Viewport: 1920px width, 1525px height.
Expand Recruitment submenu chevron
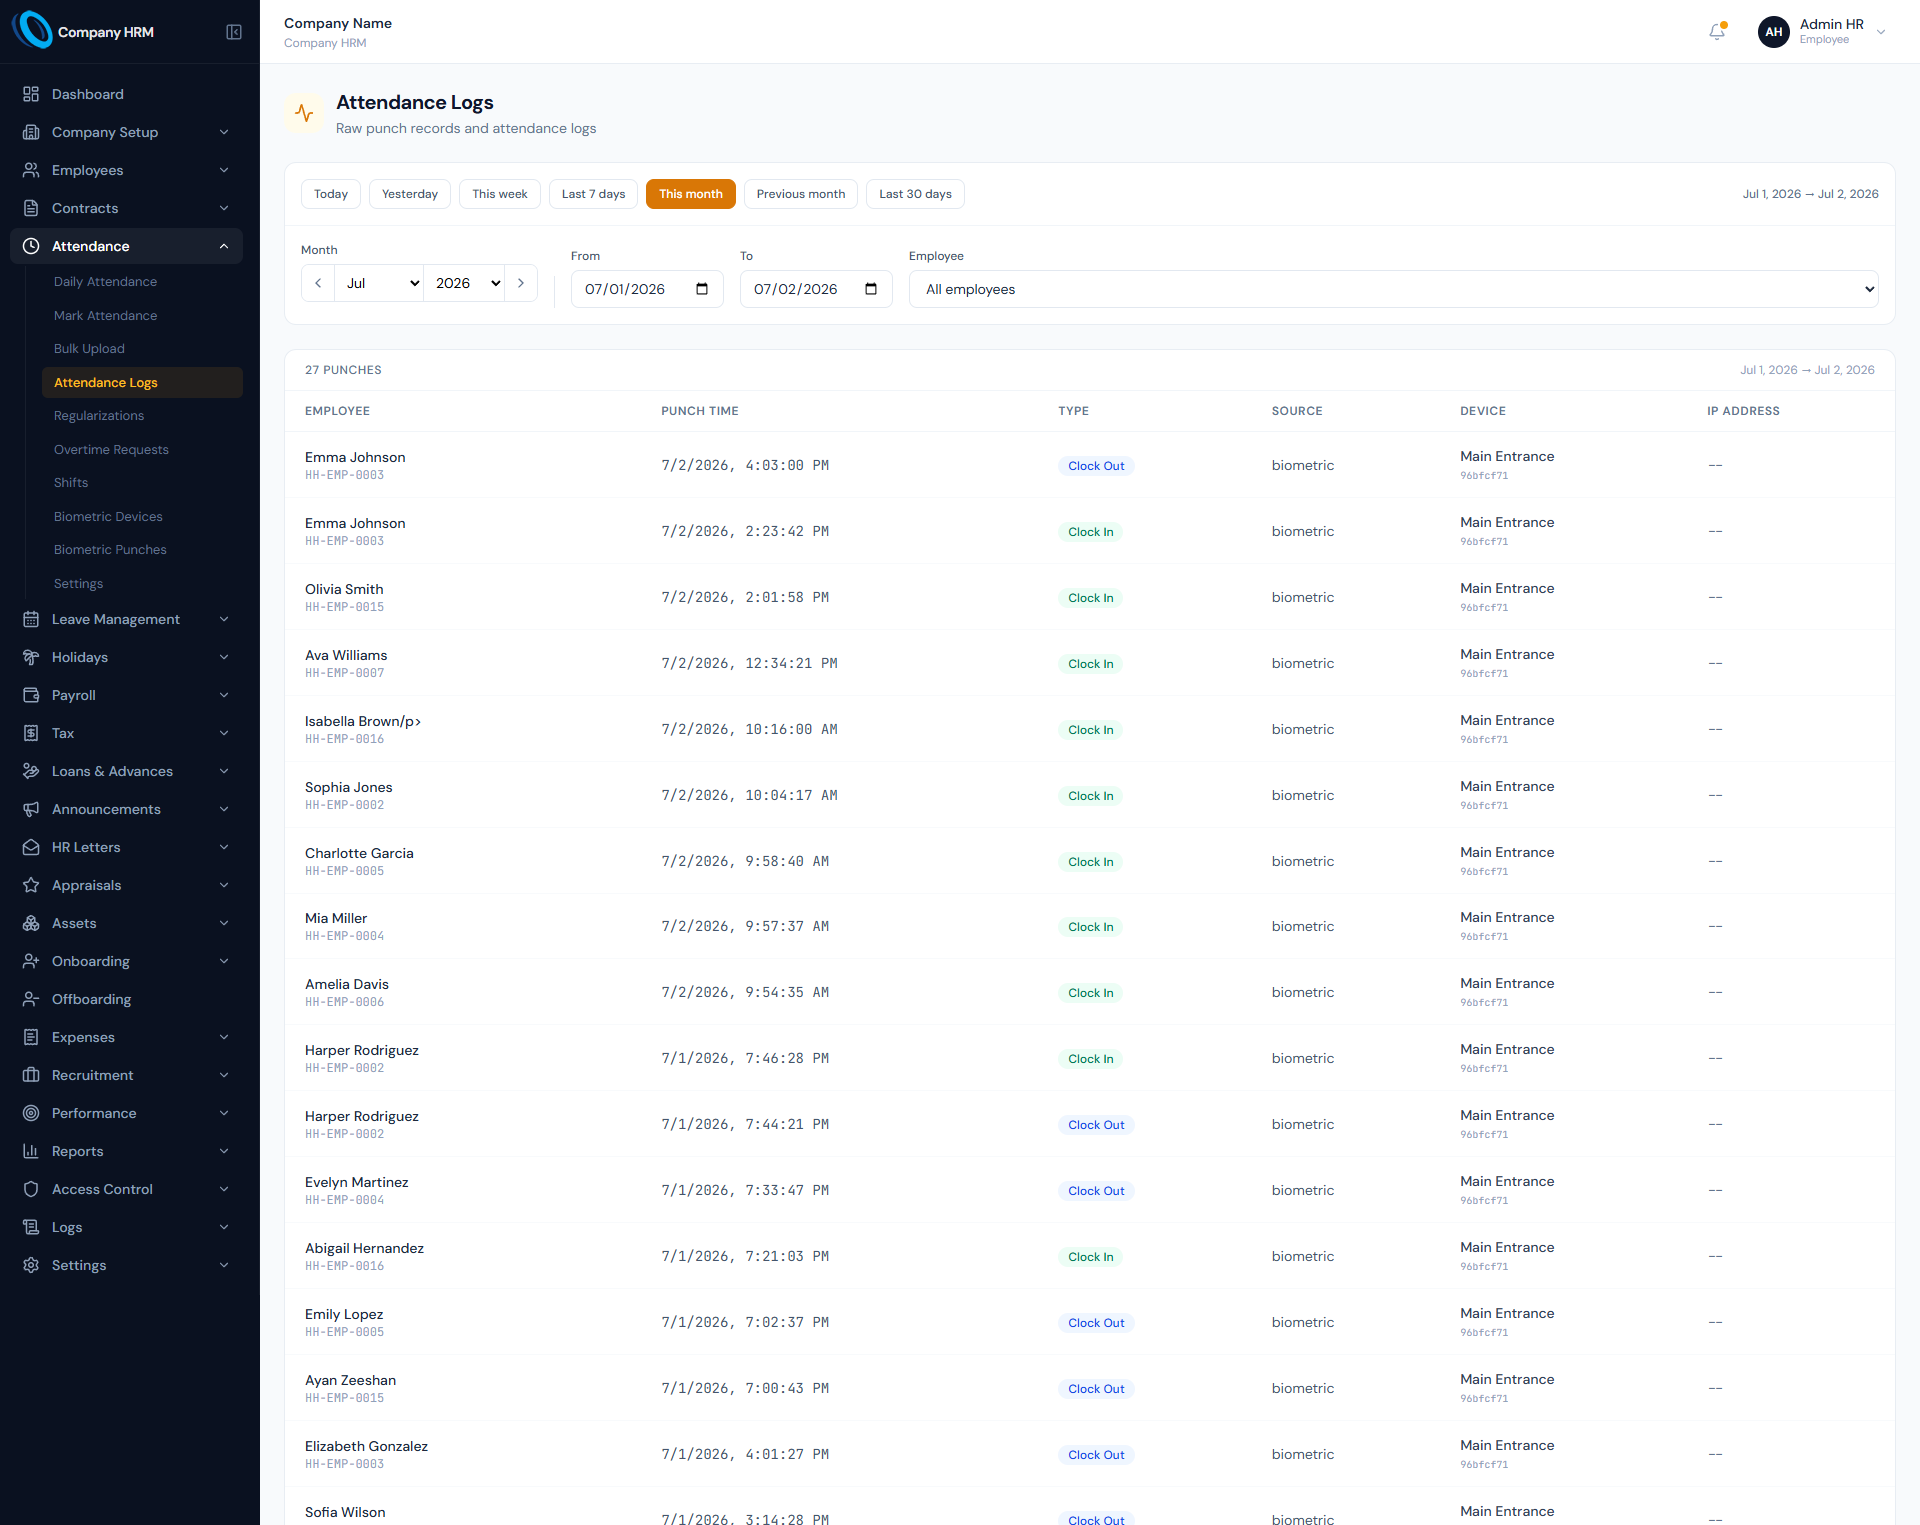(224, 1075)
